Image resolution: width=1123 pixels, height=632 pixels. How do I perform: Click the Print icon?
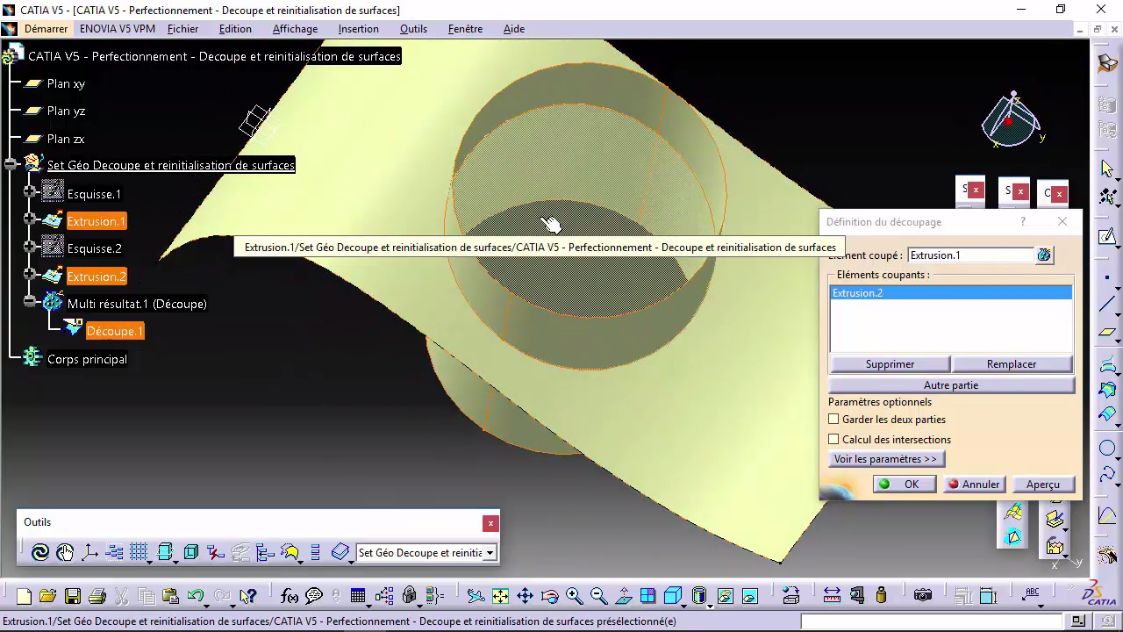click(97, 596)
